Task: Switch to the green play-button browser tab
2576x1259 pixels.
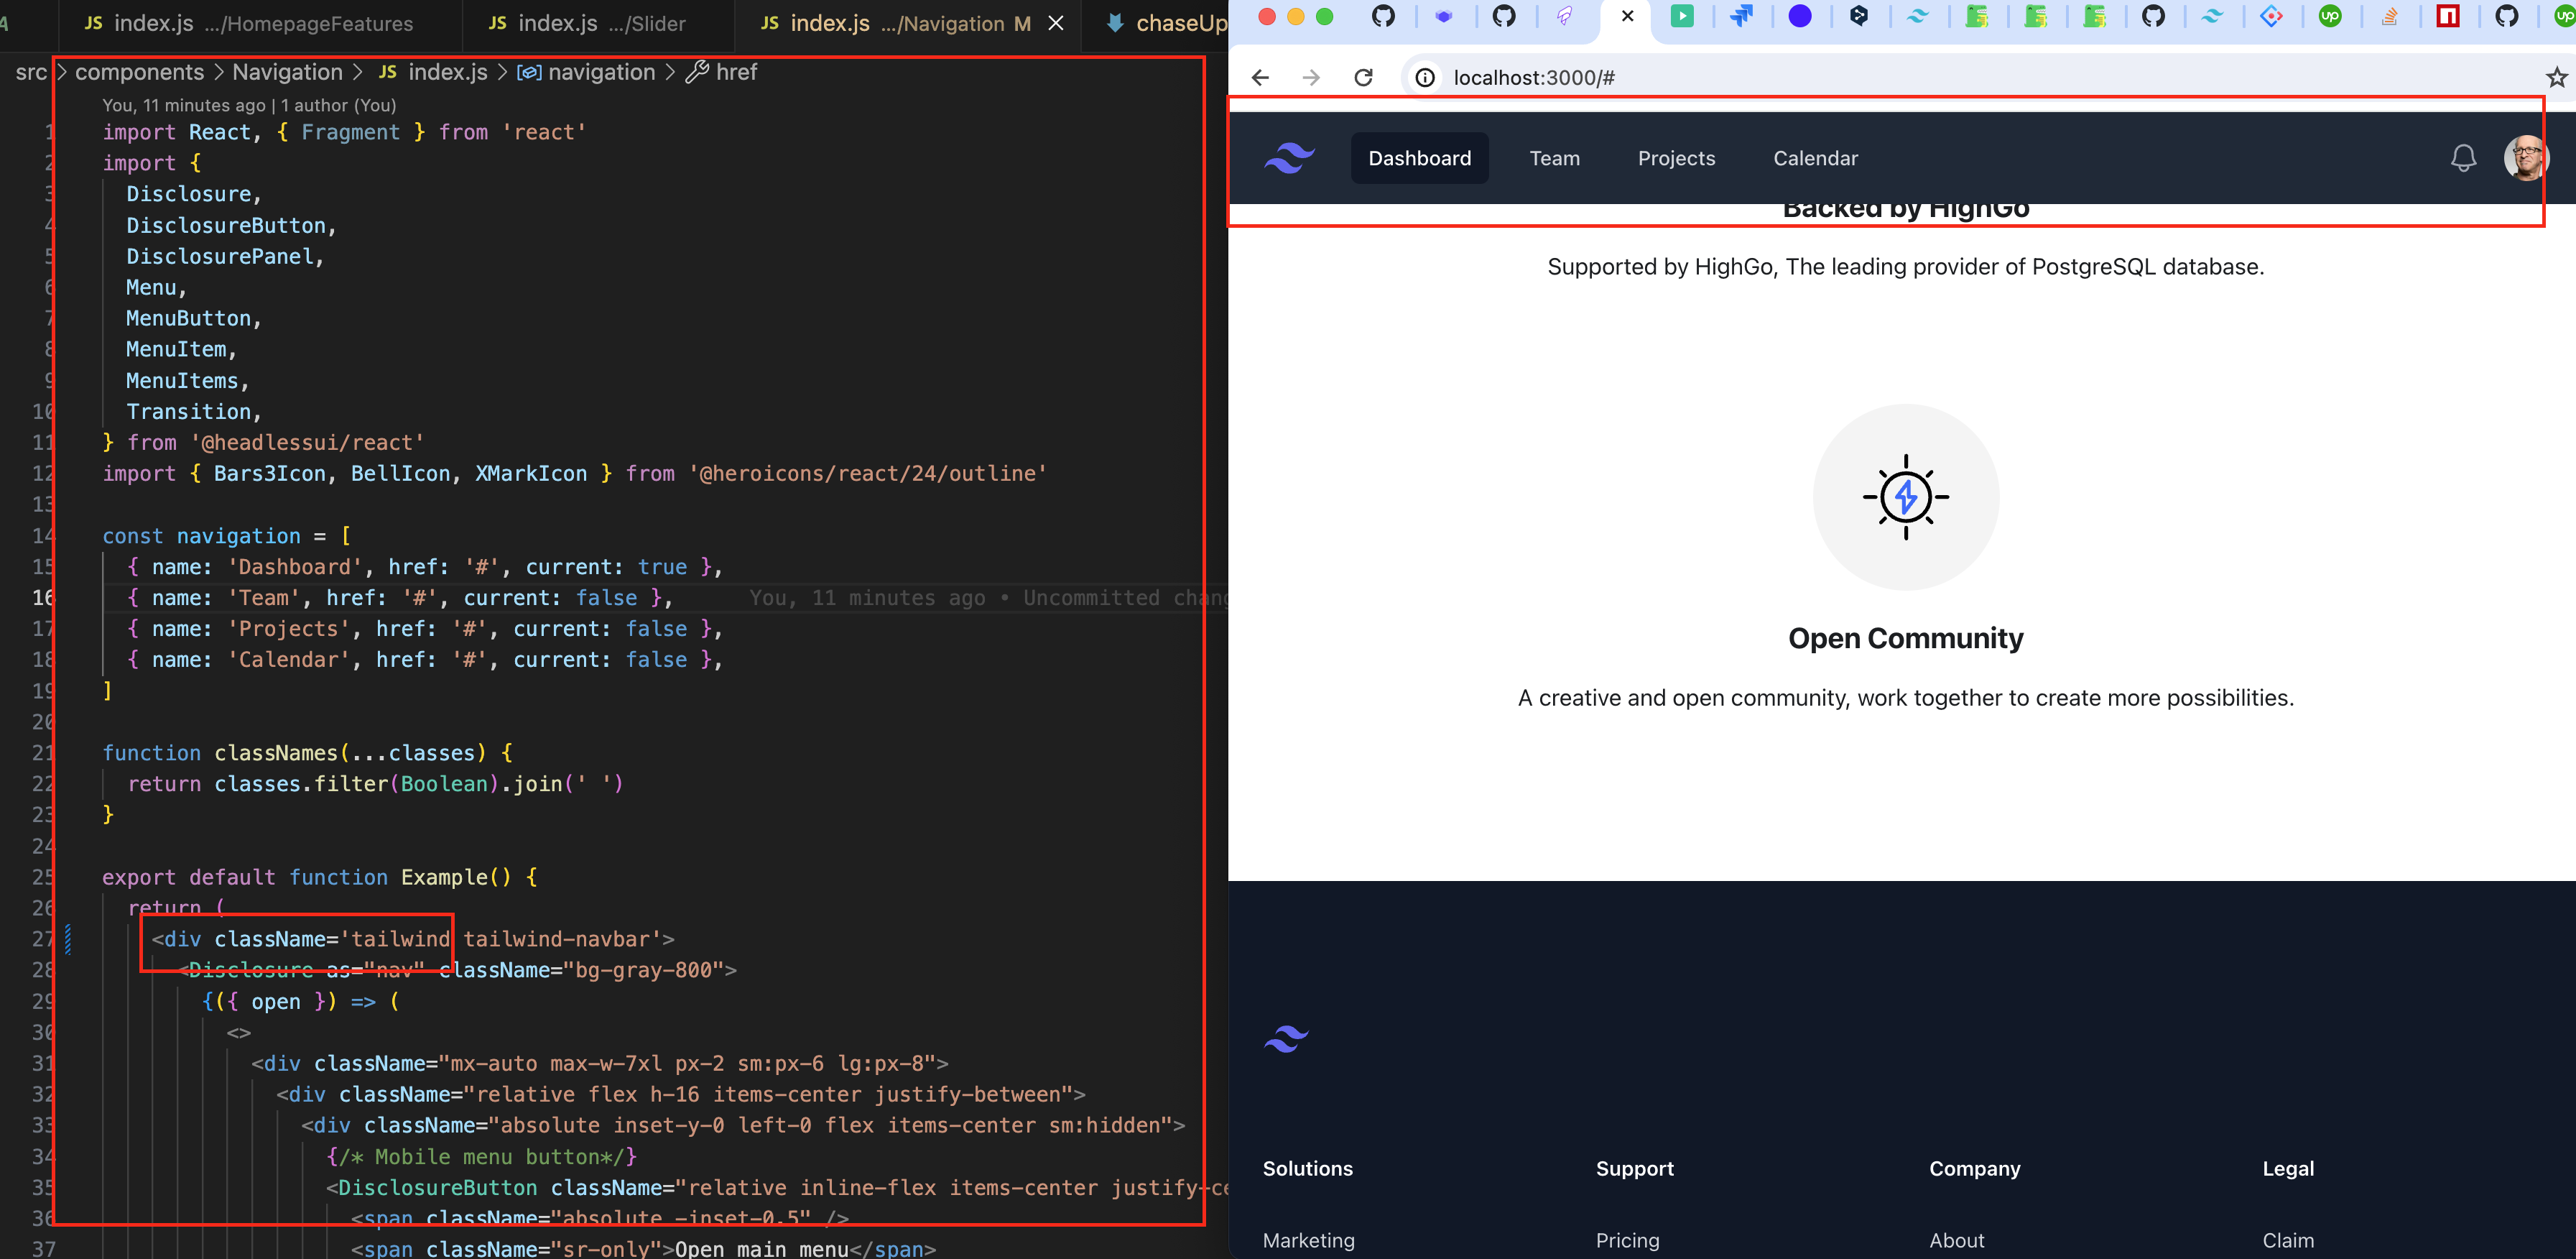Action: click(1682, 16)
